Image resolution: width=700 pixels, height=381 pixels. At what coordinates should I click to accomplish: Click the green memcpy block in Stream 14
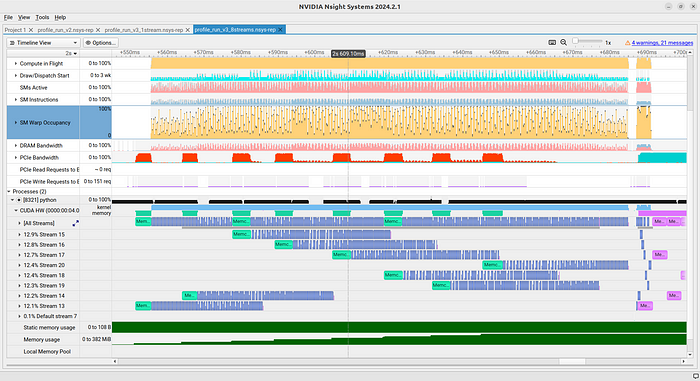[190, 296]
